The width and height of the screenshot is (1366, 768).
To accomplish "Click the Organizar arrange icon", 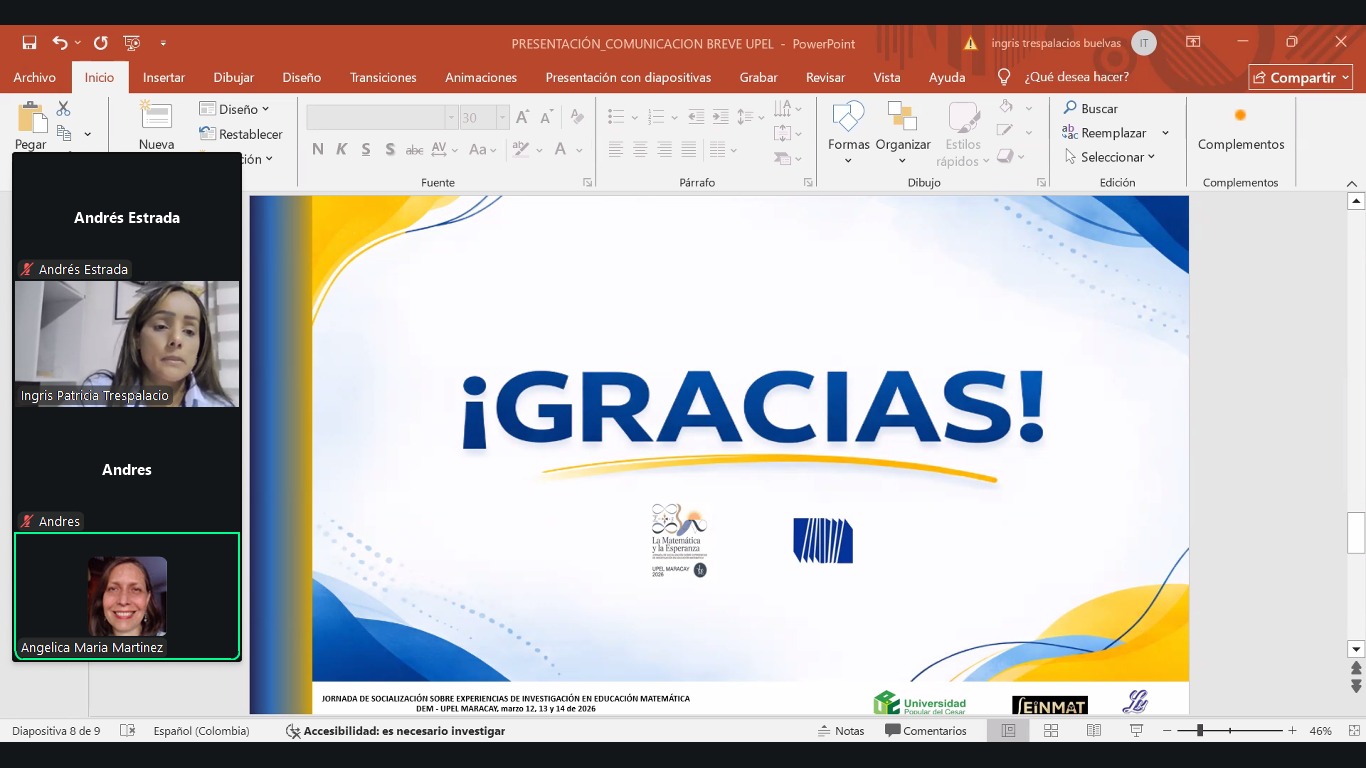I will [x=902, y=128].
